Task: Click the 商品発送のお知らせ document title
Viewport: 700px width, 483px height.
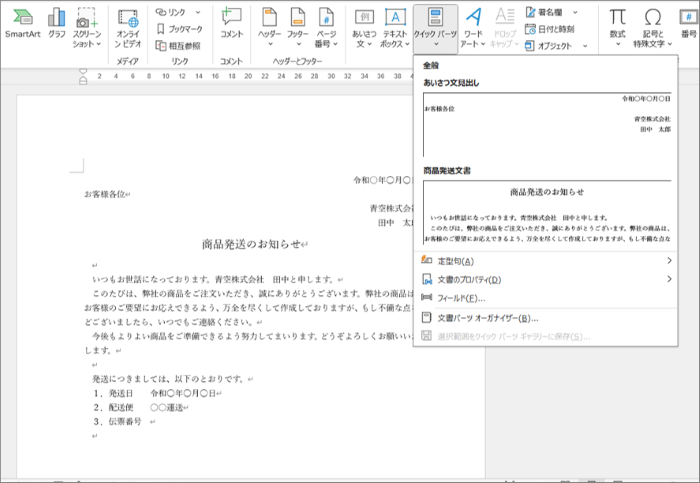Action: [x=252, y=244]
